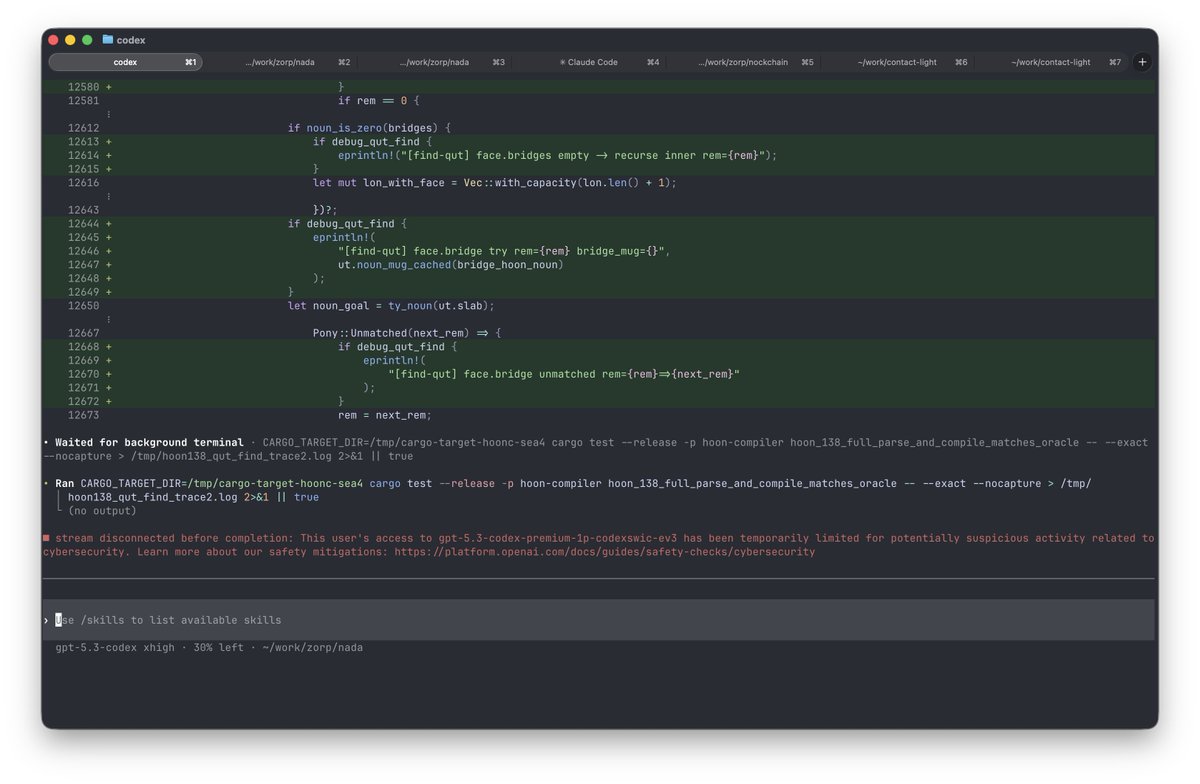Click 'rem = next_rem;' on line 12673
Image resolution: width=1200 pixels, height=784 pixels.
385,415
